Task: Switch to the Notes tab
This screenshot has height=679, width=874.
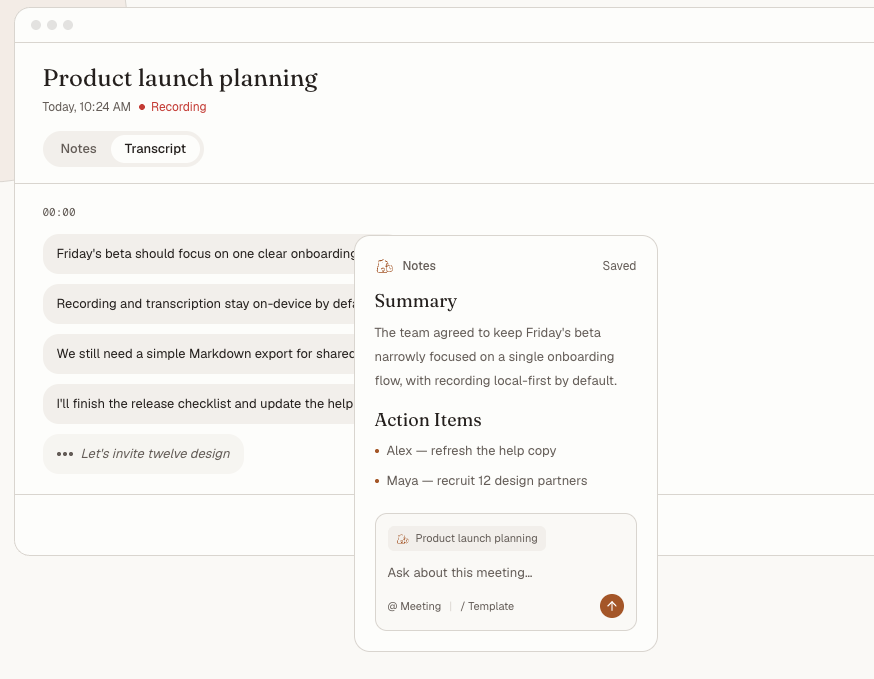Action: (x=79, y=149)
